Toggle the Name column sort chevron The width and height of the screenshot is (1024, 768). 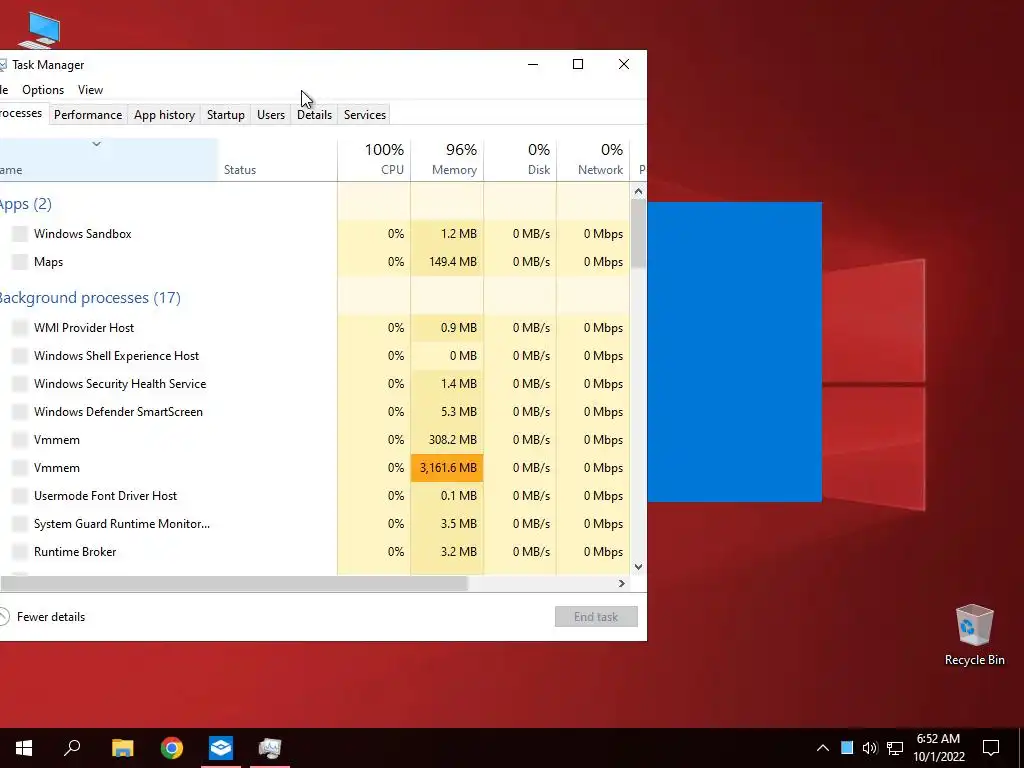(97, 144)
